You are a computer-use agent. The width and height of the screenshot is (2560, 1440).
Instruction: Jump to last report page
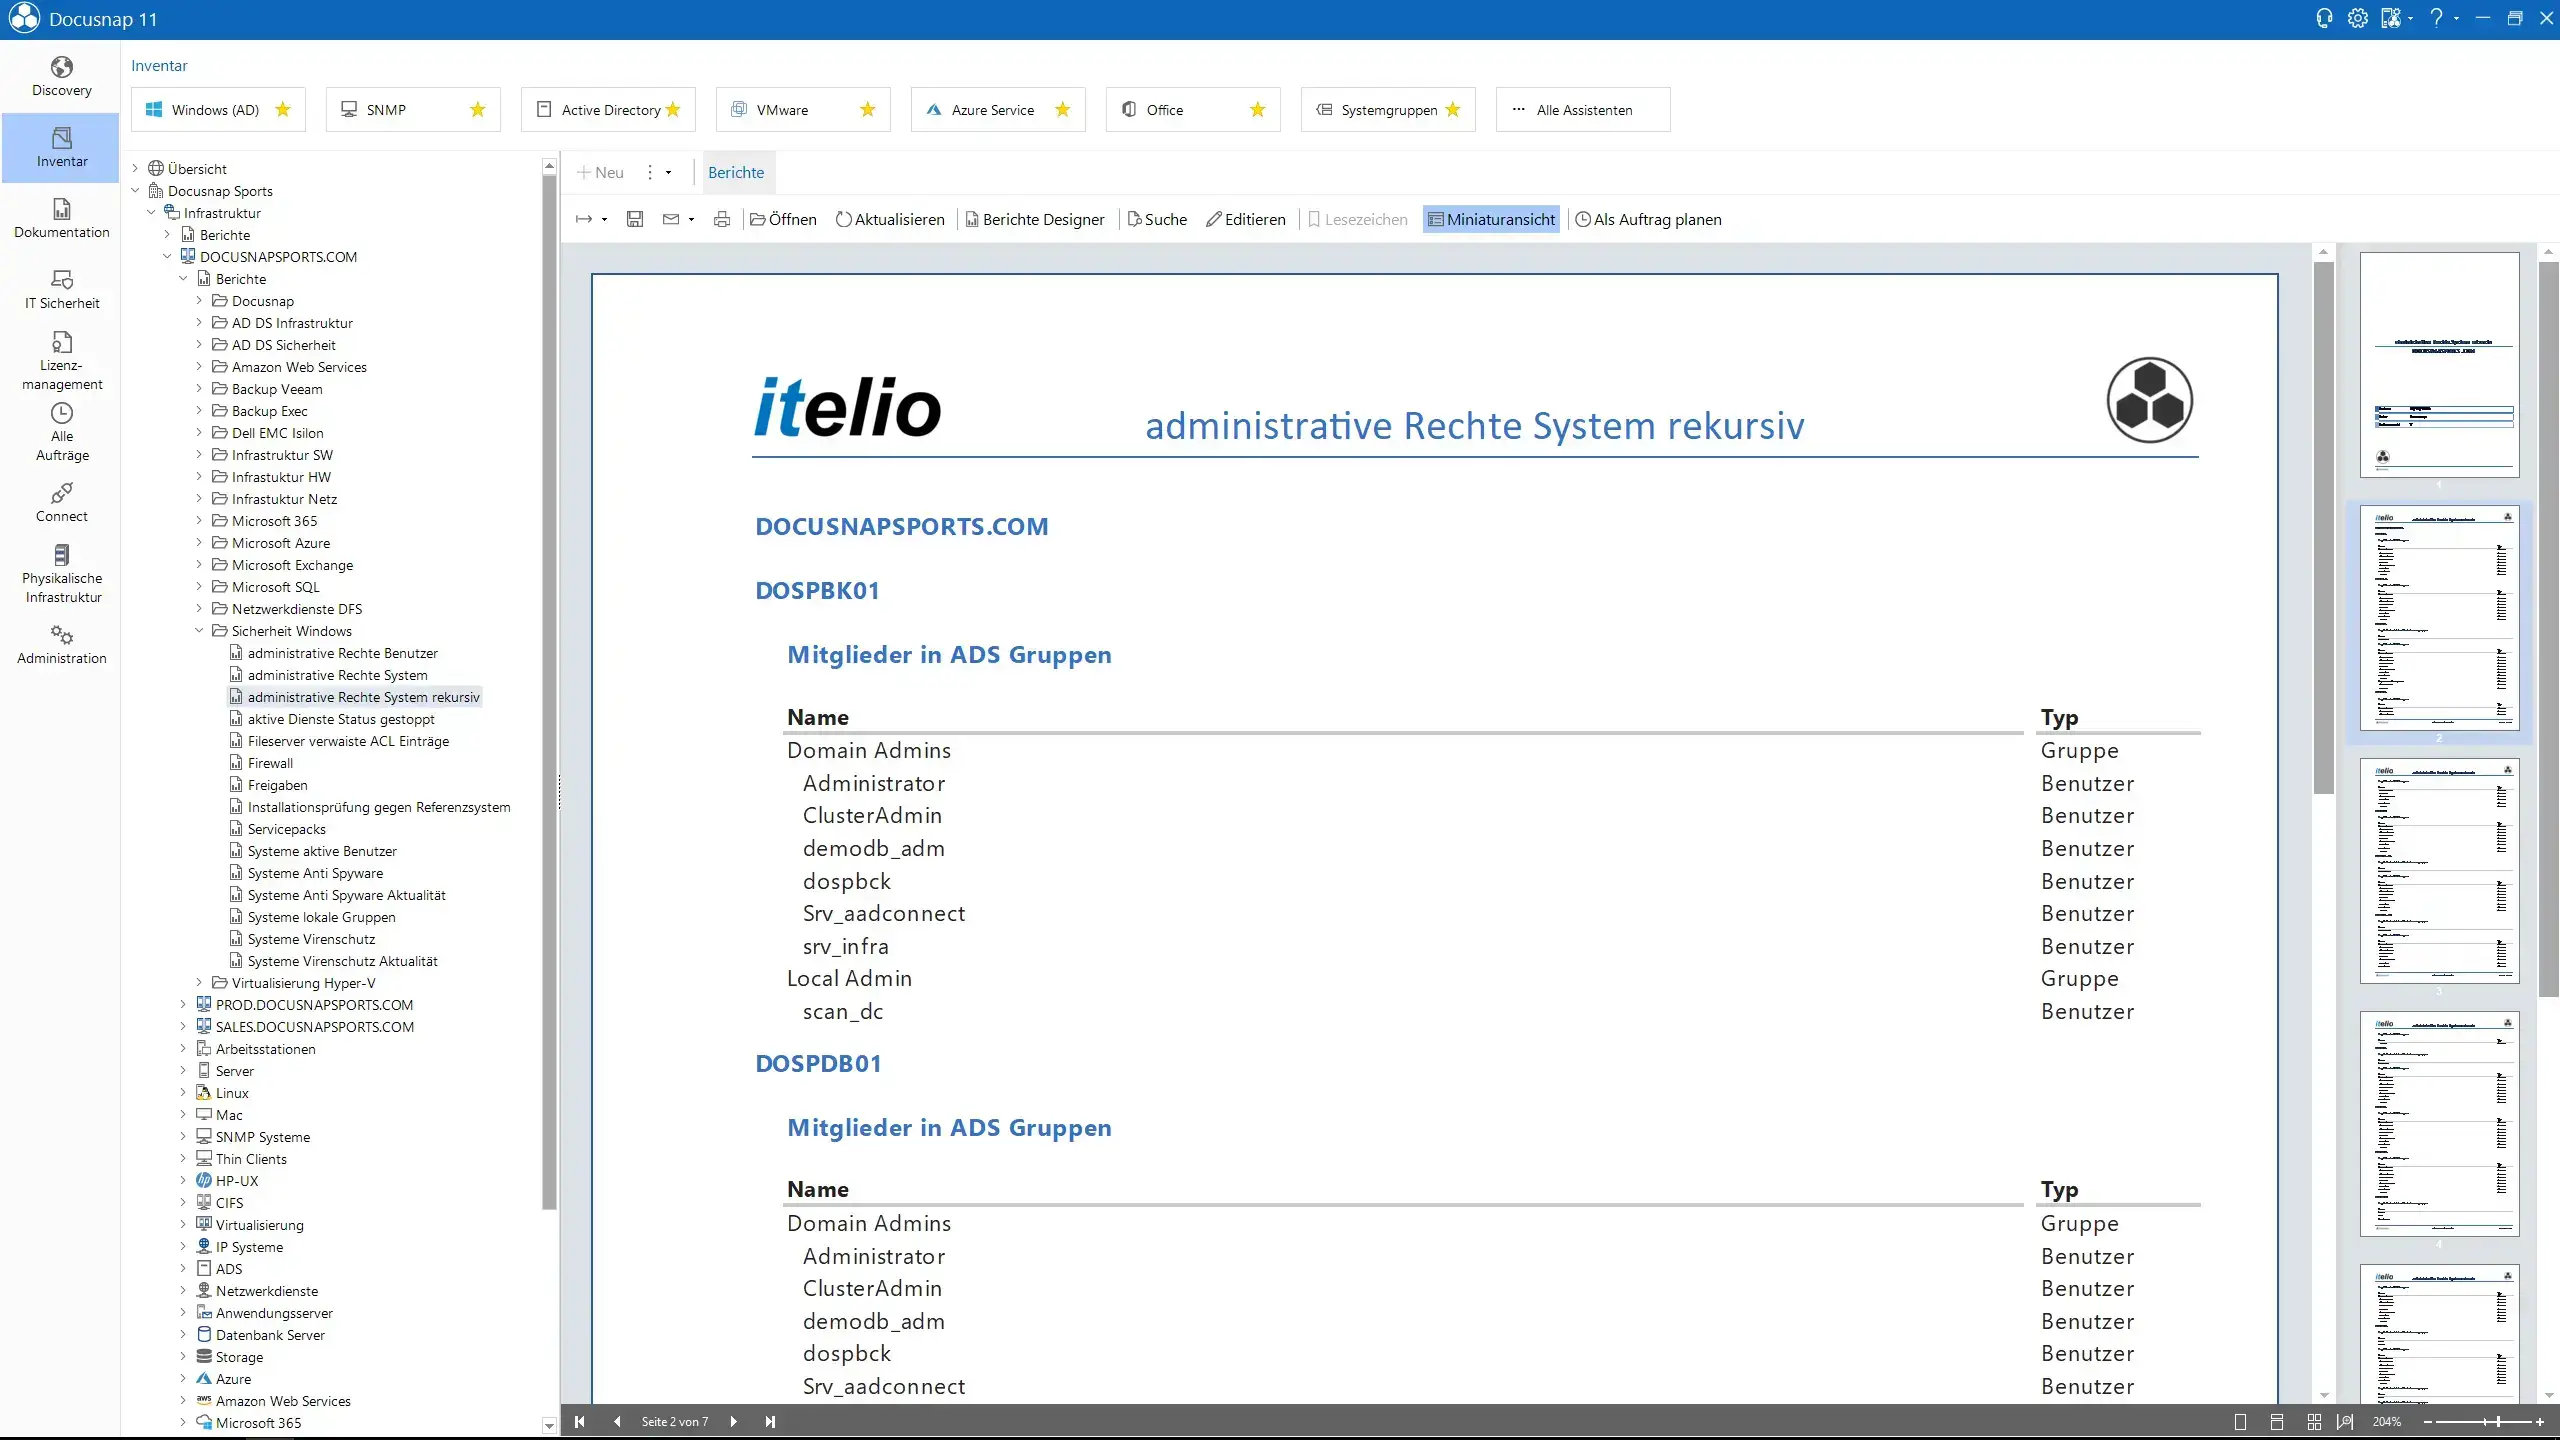[770, 1421]
